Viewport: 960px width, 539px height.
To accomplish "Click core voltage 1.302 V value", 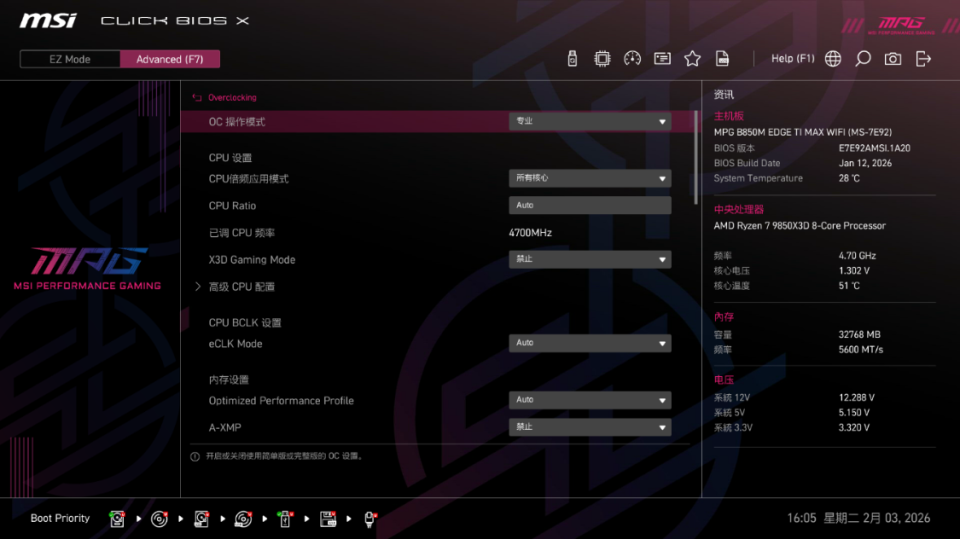I will 854,271.
